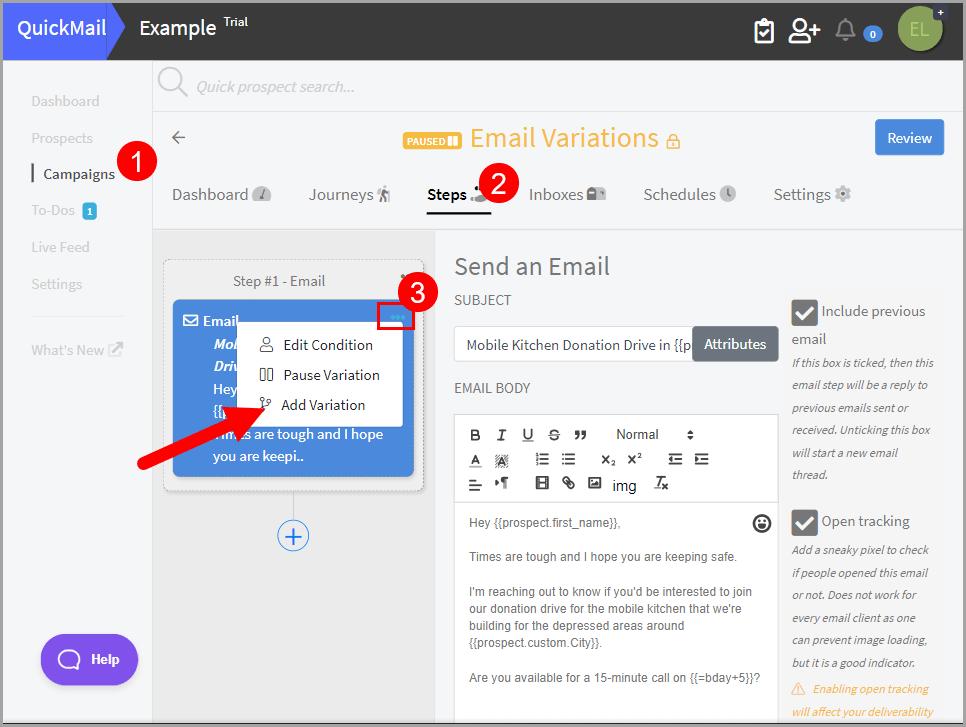Uncheck Include previous email checkbox
This screenshot has height=727, width=966.
point(804,313)
